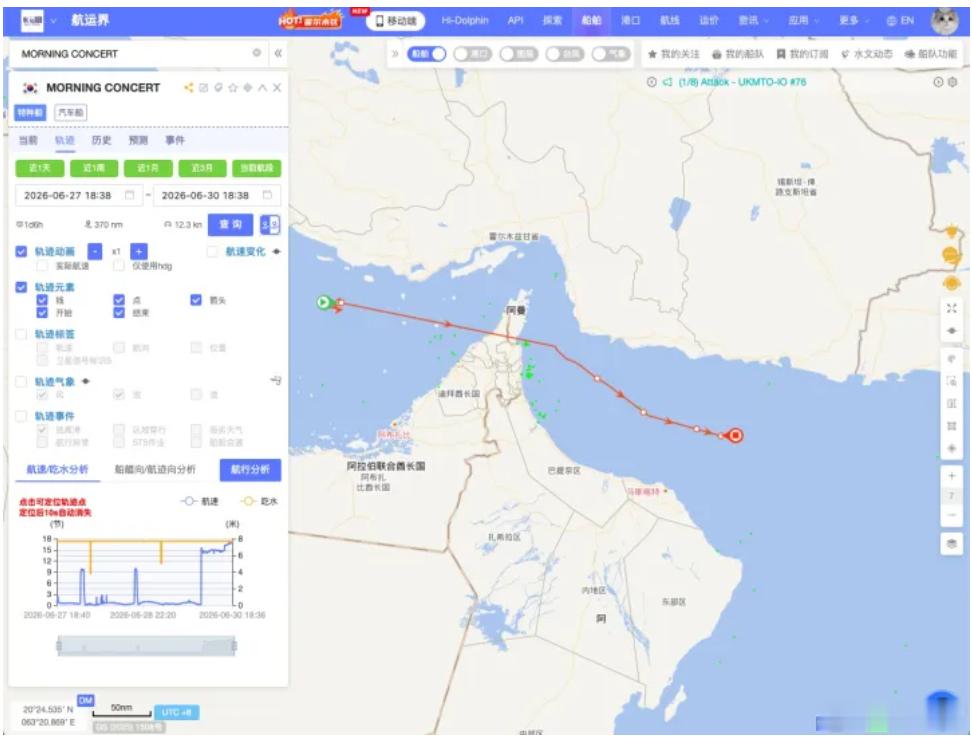
Task: Select the 船艏向/航迹向分析 tab
Action: (154, 469)
